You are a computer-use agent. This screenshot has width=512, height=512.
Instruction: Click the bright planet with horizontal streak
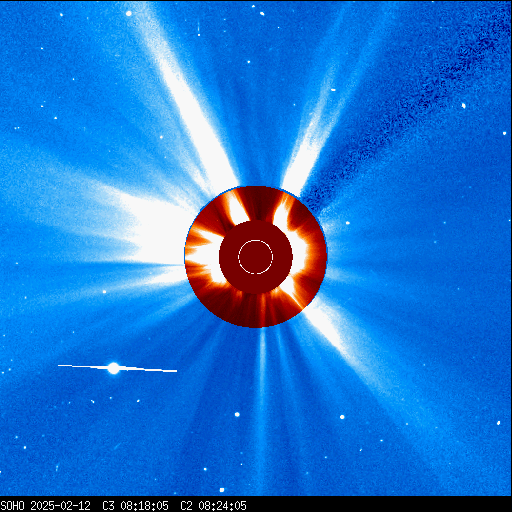click(114, 368)
